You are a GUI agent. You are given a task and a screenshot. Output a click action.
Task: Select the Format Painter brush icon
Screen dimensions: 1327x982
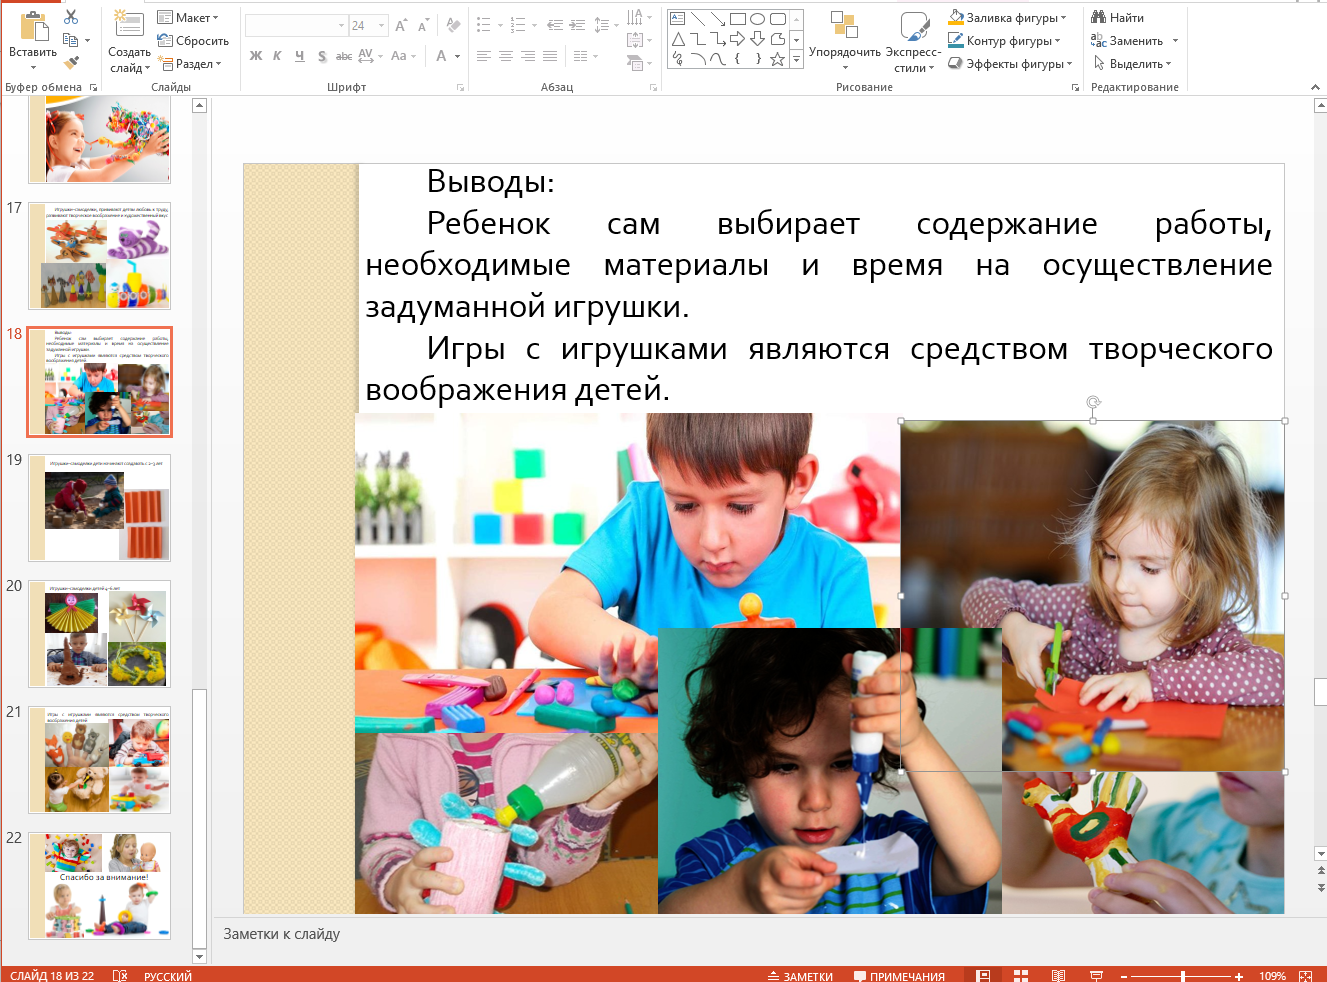click(x=71, y=63)
